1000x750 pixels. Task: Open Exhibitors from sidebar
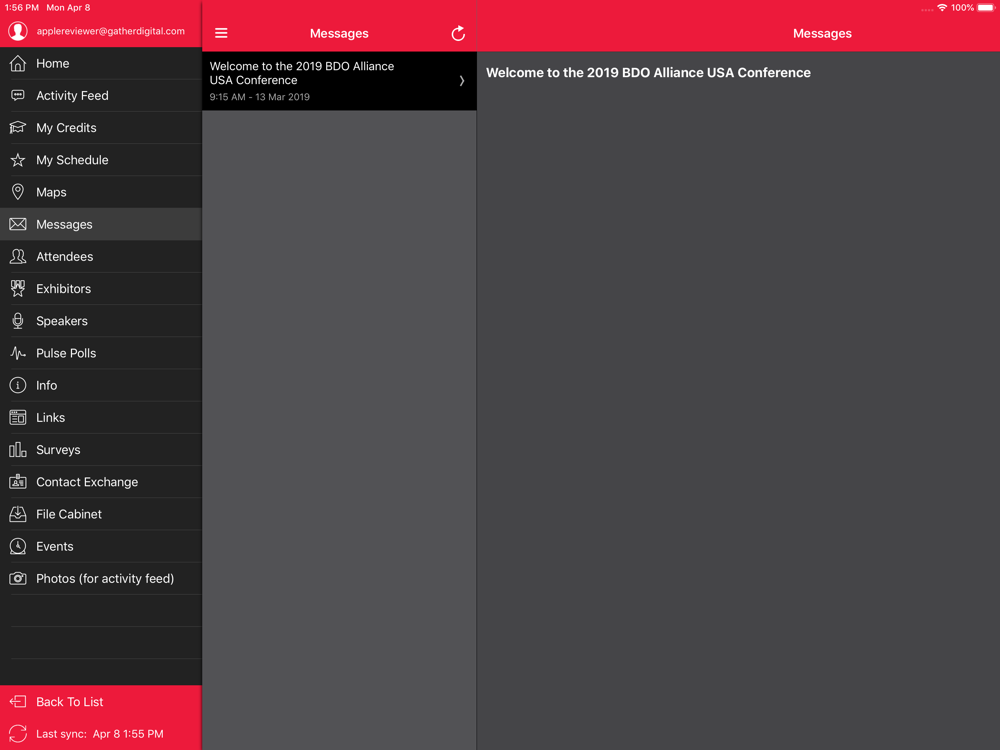(x=101, y=288)
